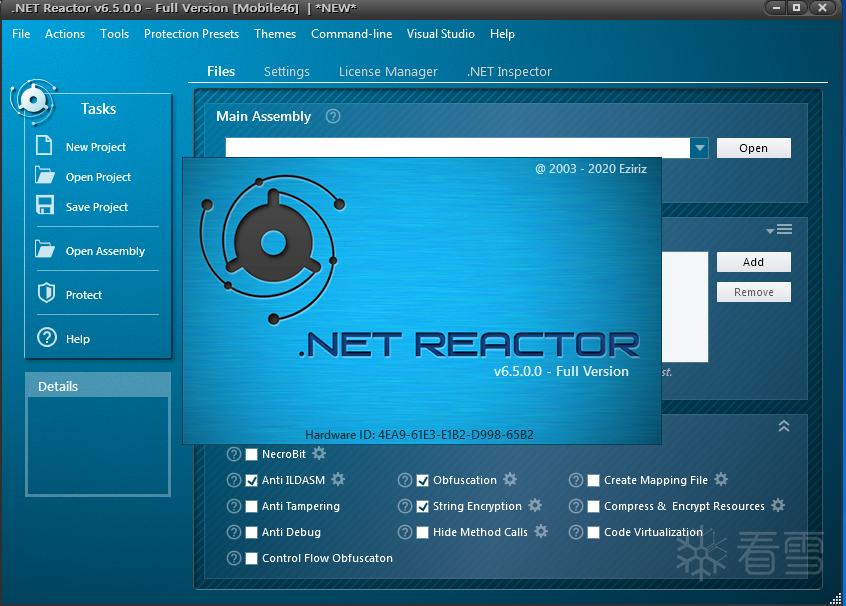
Task: Click the Add button
Action: tap(753, 262)
